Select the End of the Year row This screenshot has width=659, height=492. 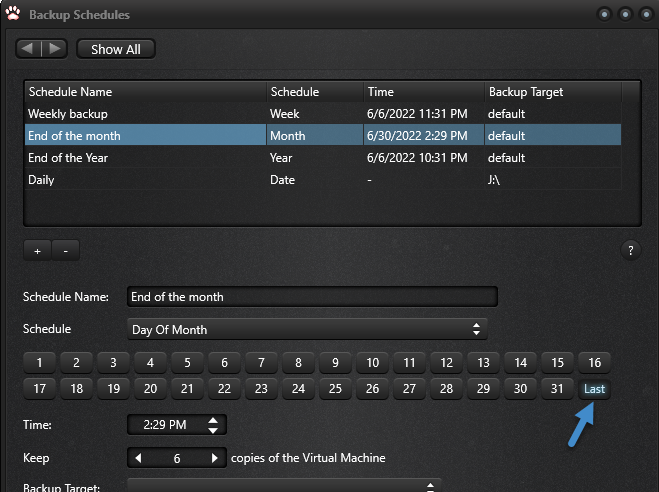coord(323,158)
